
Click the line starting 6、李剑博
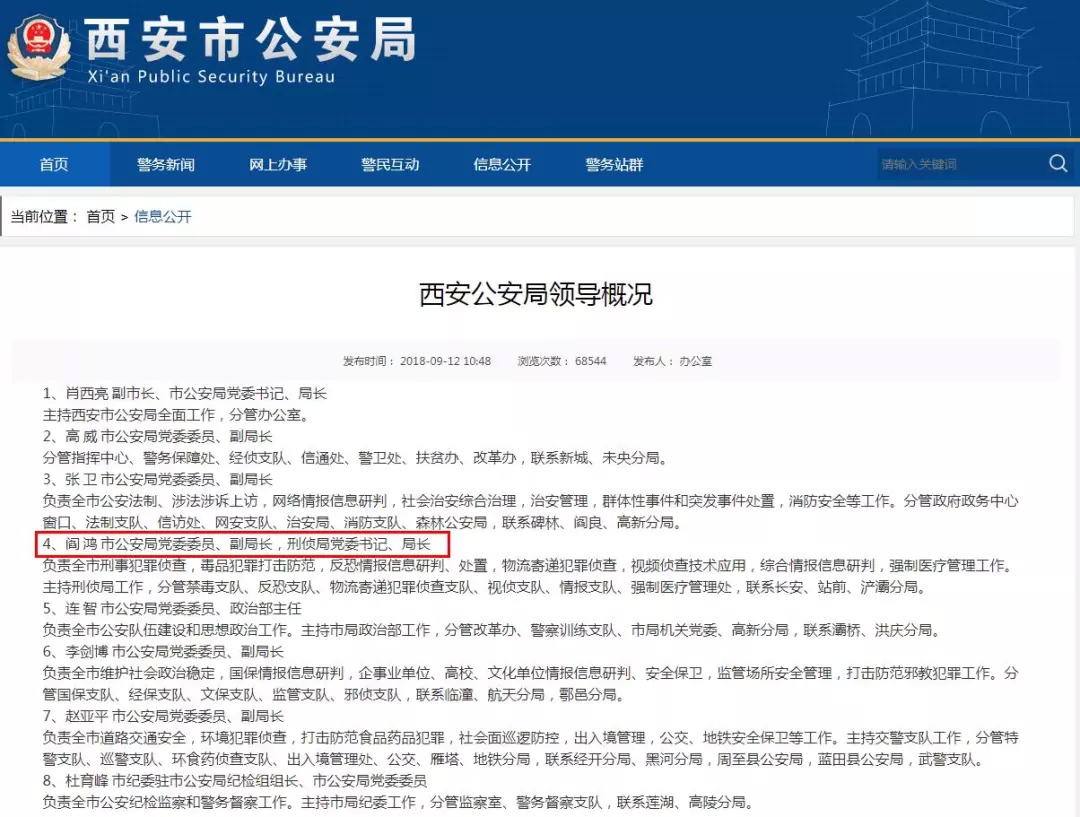coord(163,651)
